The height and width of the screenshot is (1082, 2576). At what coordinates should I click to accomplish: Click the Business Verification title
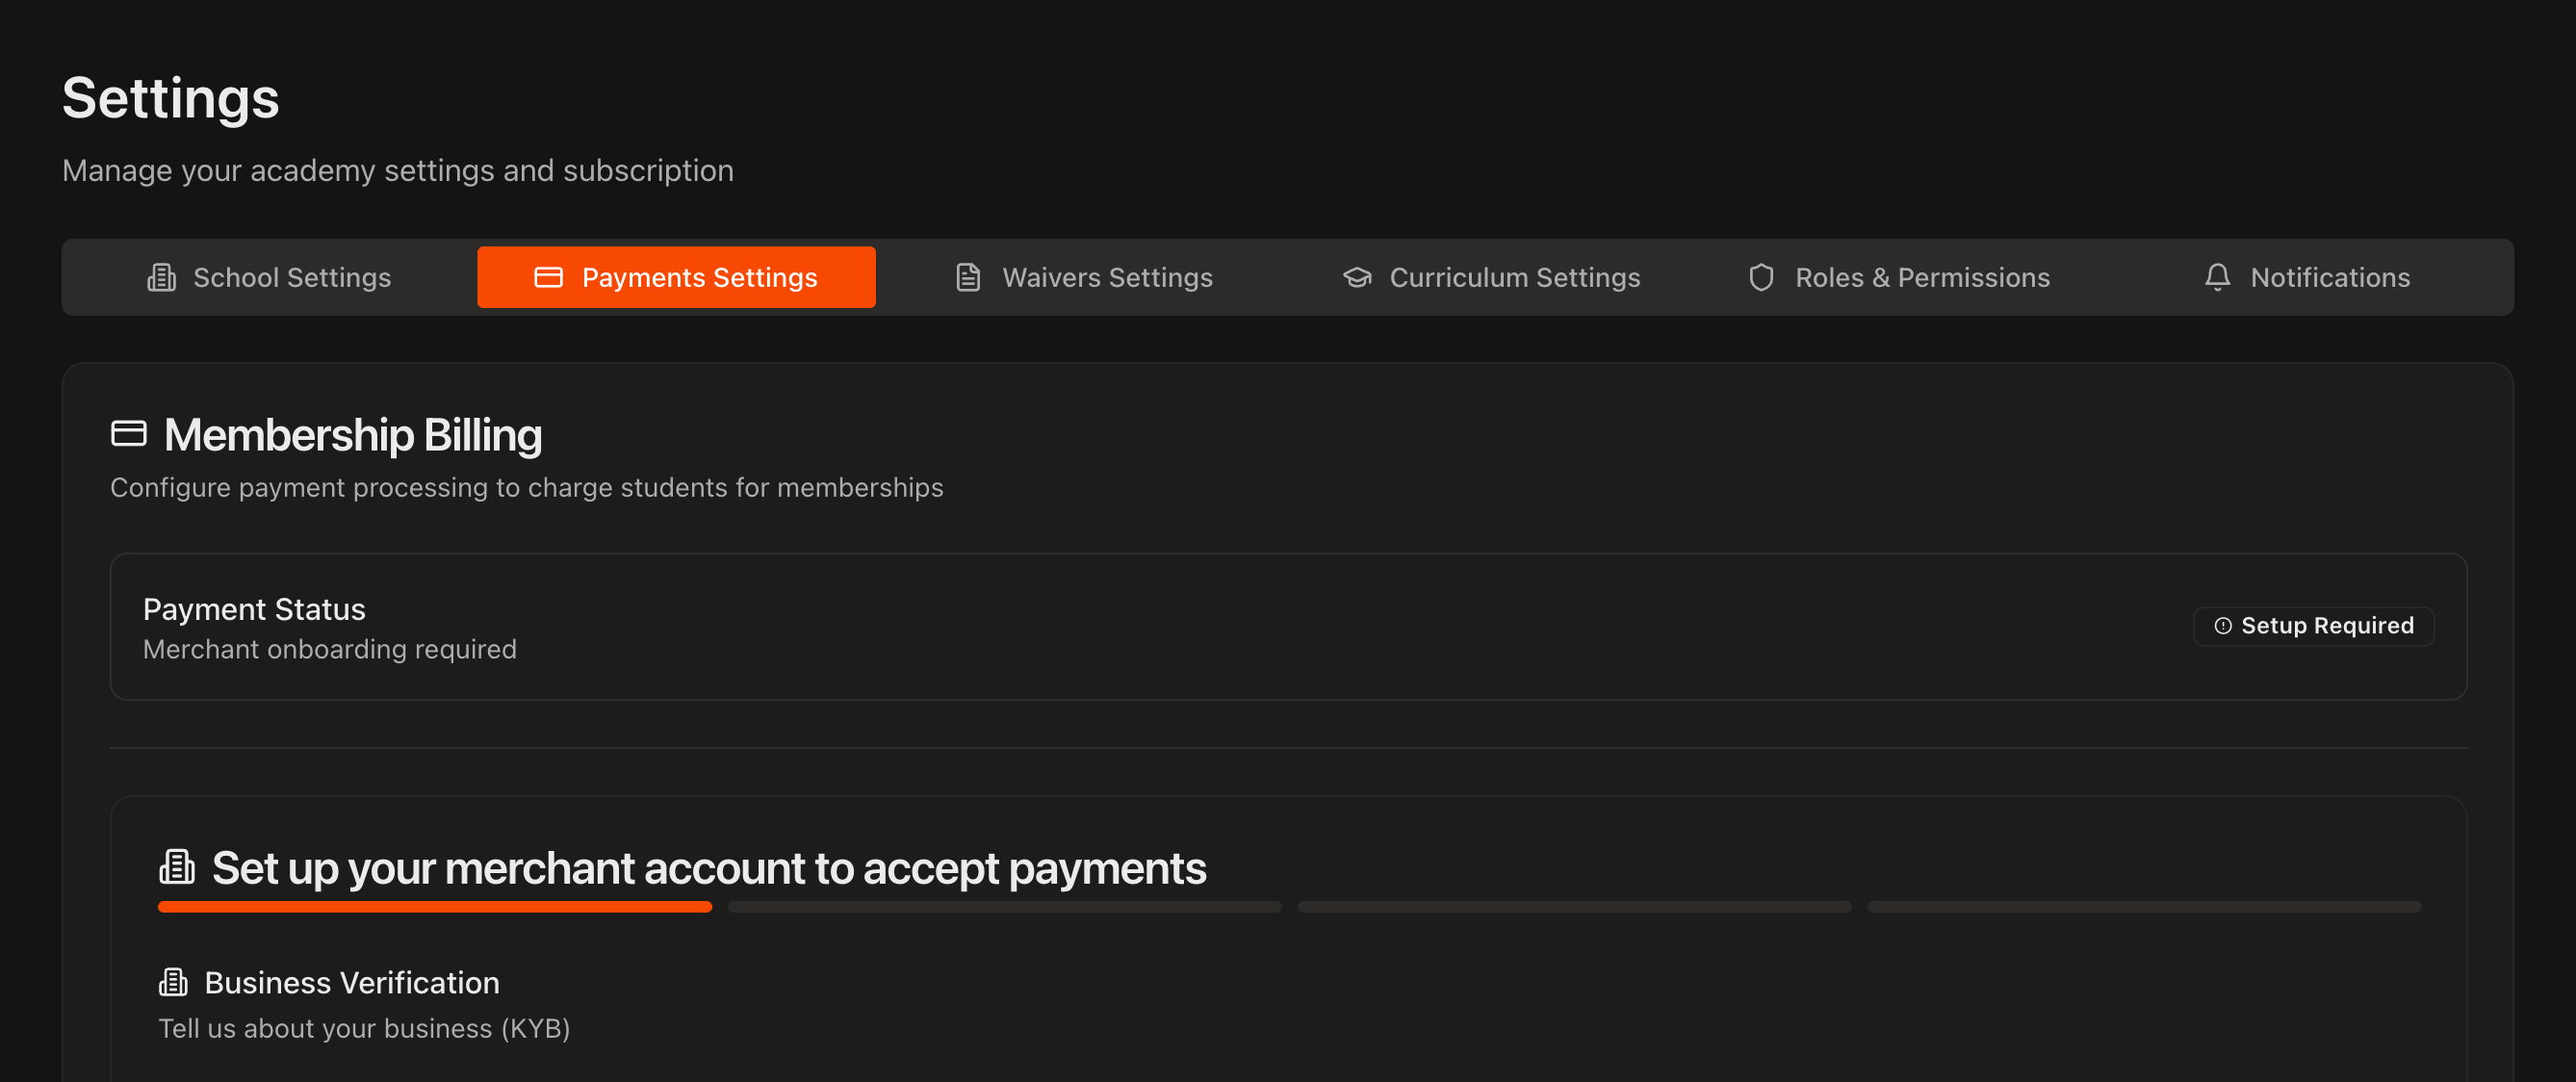(352, 983)
